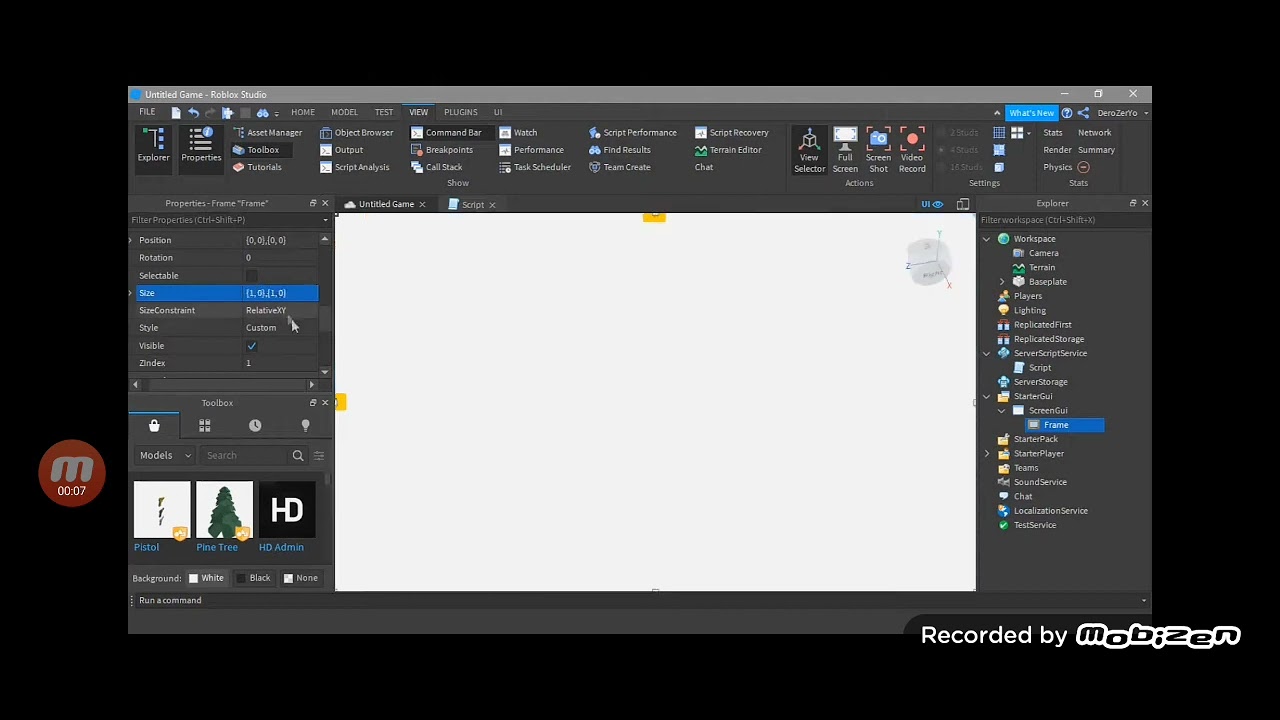
Task: Switch to the TEST ribbon tab
Action: point(384,112)
